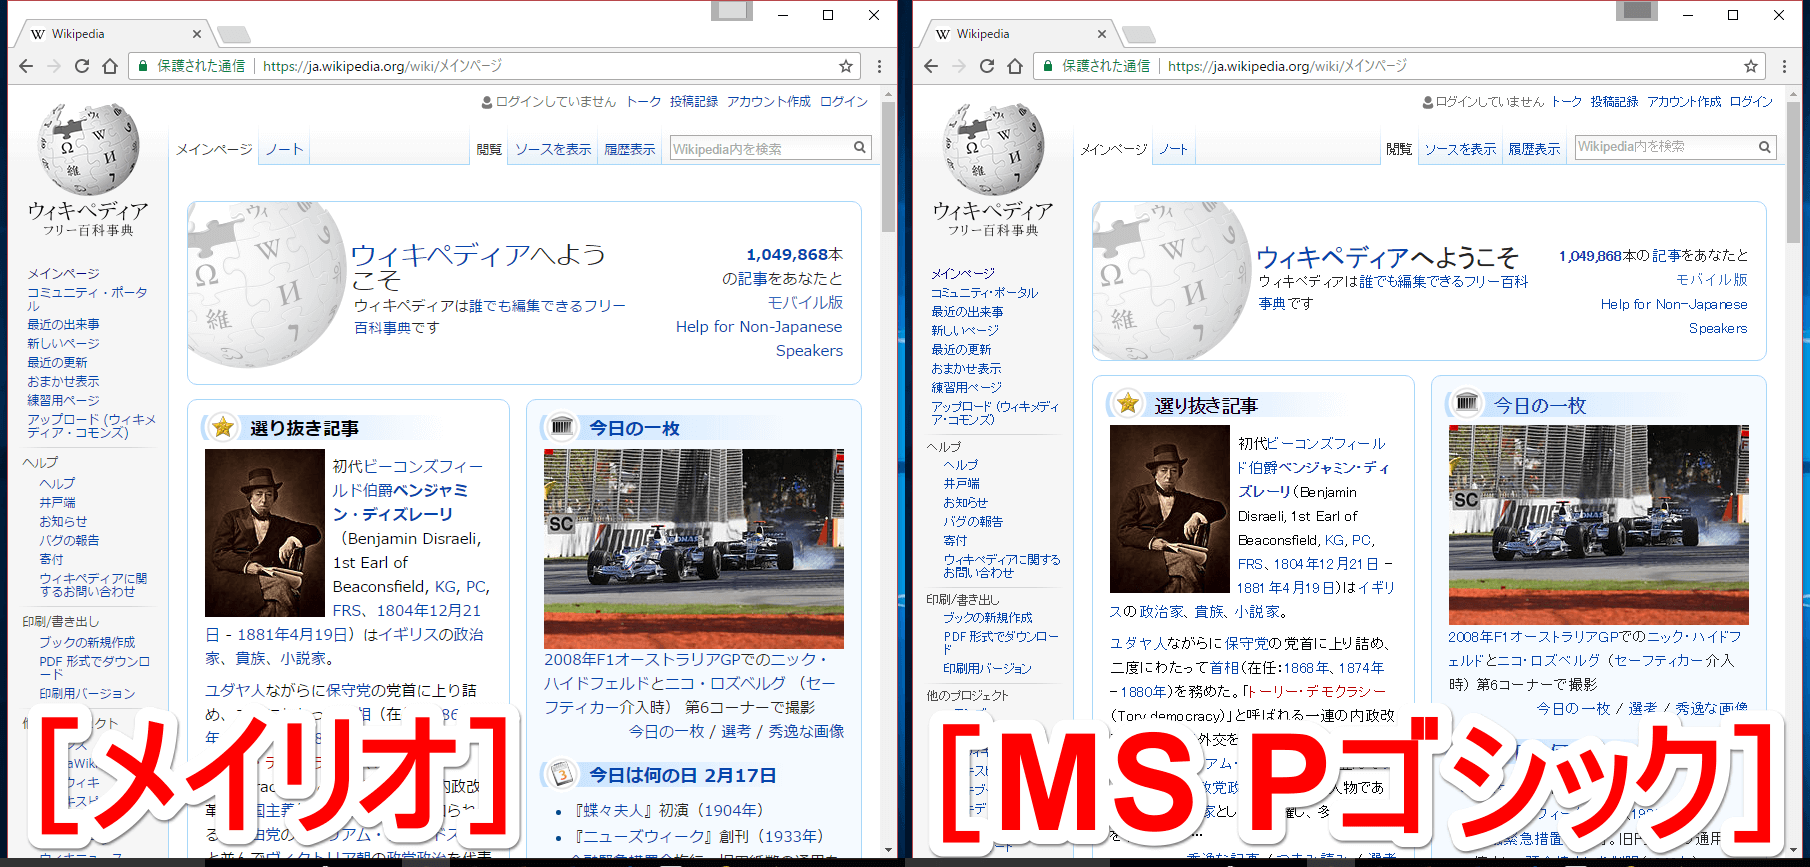Maximize the left browser window
The height and width of the screenshot is (867, 1810).
(828, 15)
